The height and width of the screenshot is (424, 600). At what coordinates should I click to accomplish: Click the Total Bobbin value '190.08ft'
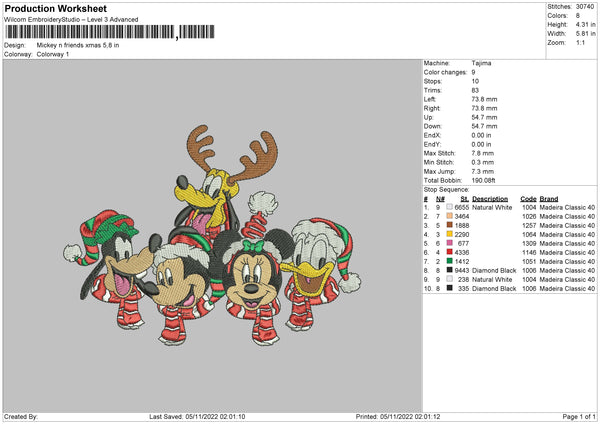[x=484, y=180]
